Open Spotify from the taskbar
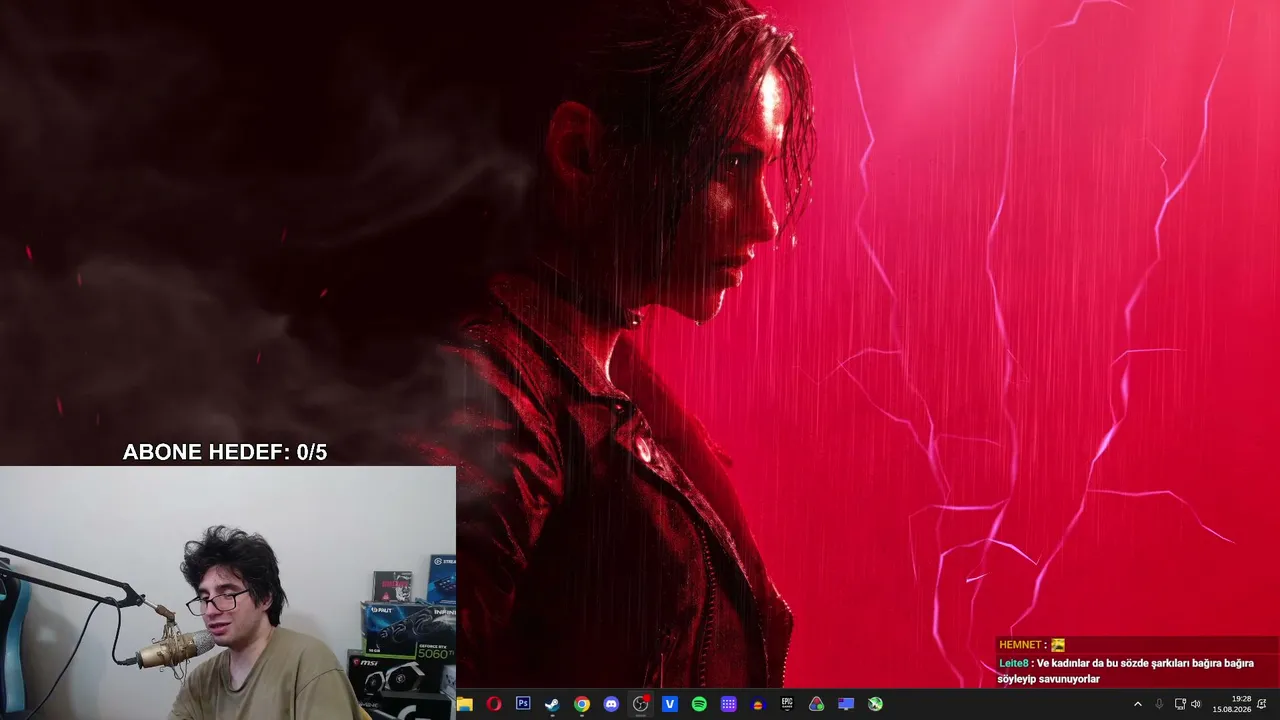Image resolution: width=1280 pixels, height=720 pixels. (x=699, y=704)
